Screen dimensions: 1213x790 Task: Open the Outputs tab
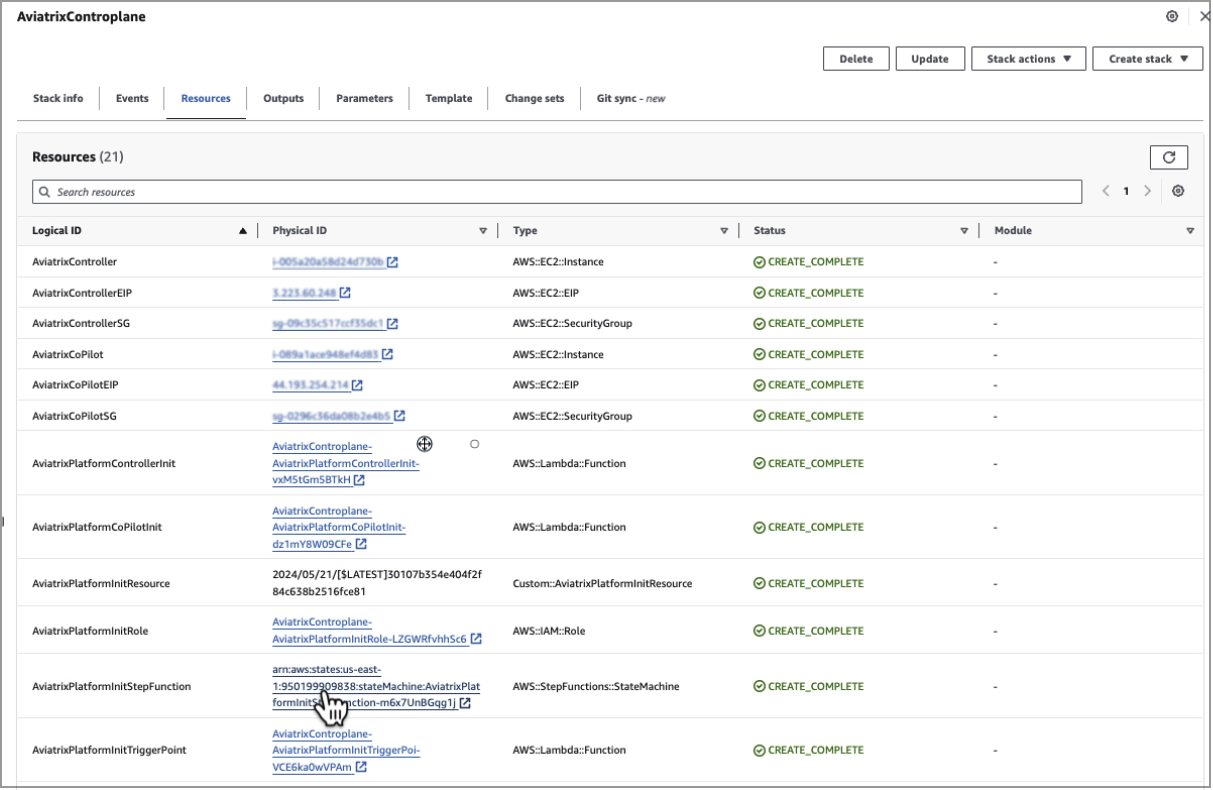point(283,98)
